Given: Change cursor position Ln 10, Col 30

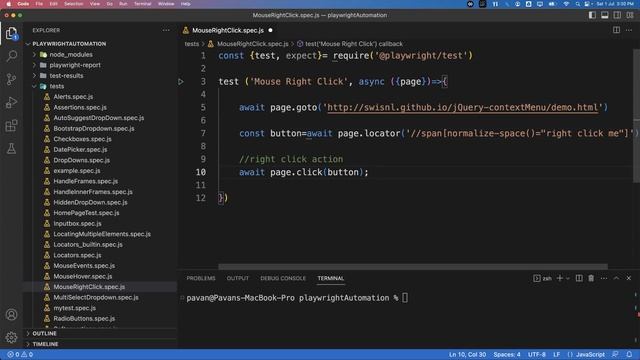Looking at the screenshot, I should pyautogui.click(x=467, y=354).
